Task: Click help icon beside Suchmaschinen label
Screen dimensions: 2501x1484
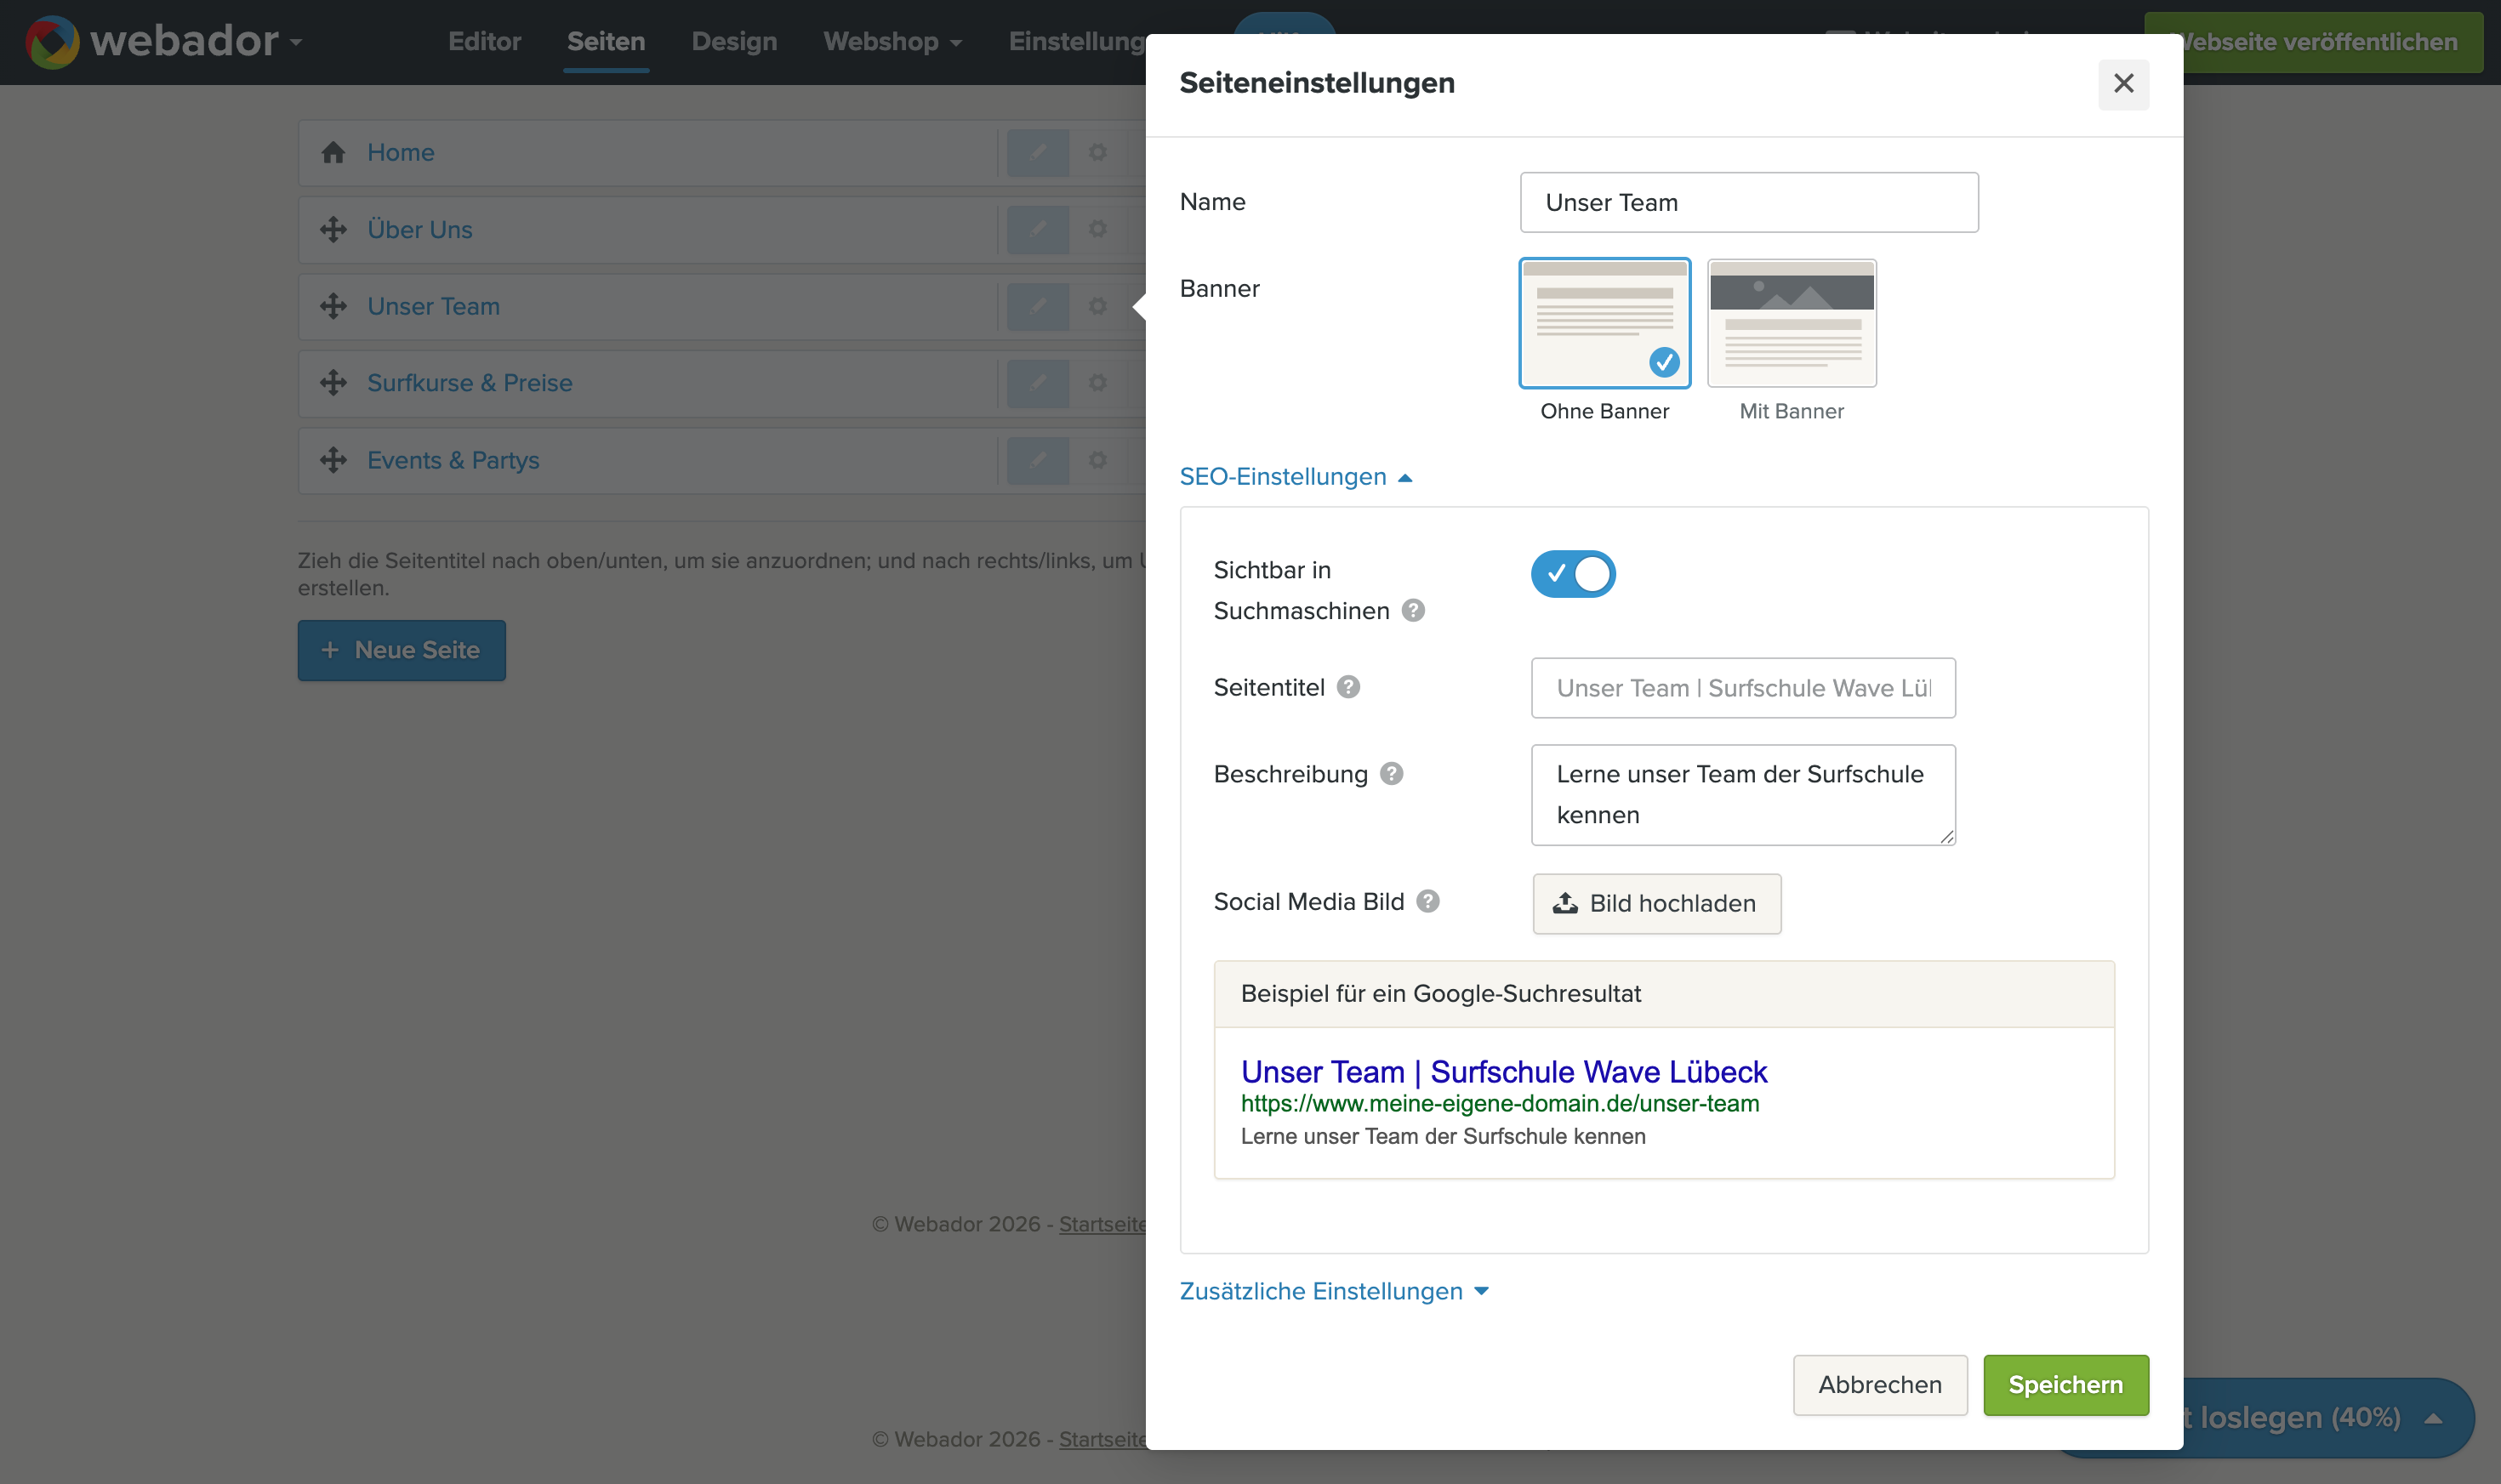Action: click(1413, 610)
